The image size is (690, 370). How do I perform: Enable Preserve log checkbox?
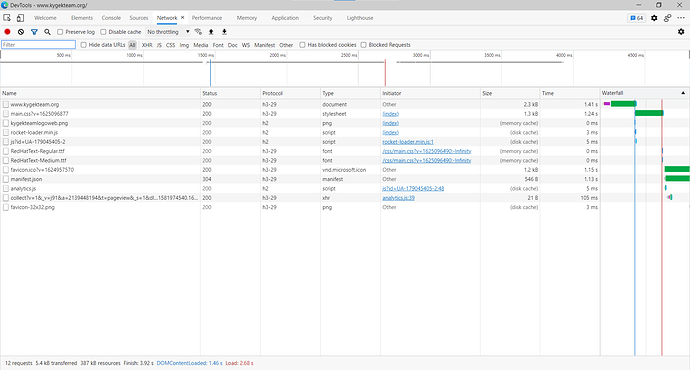60,32
